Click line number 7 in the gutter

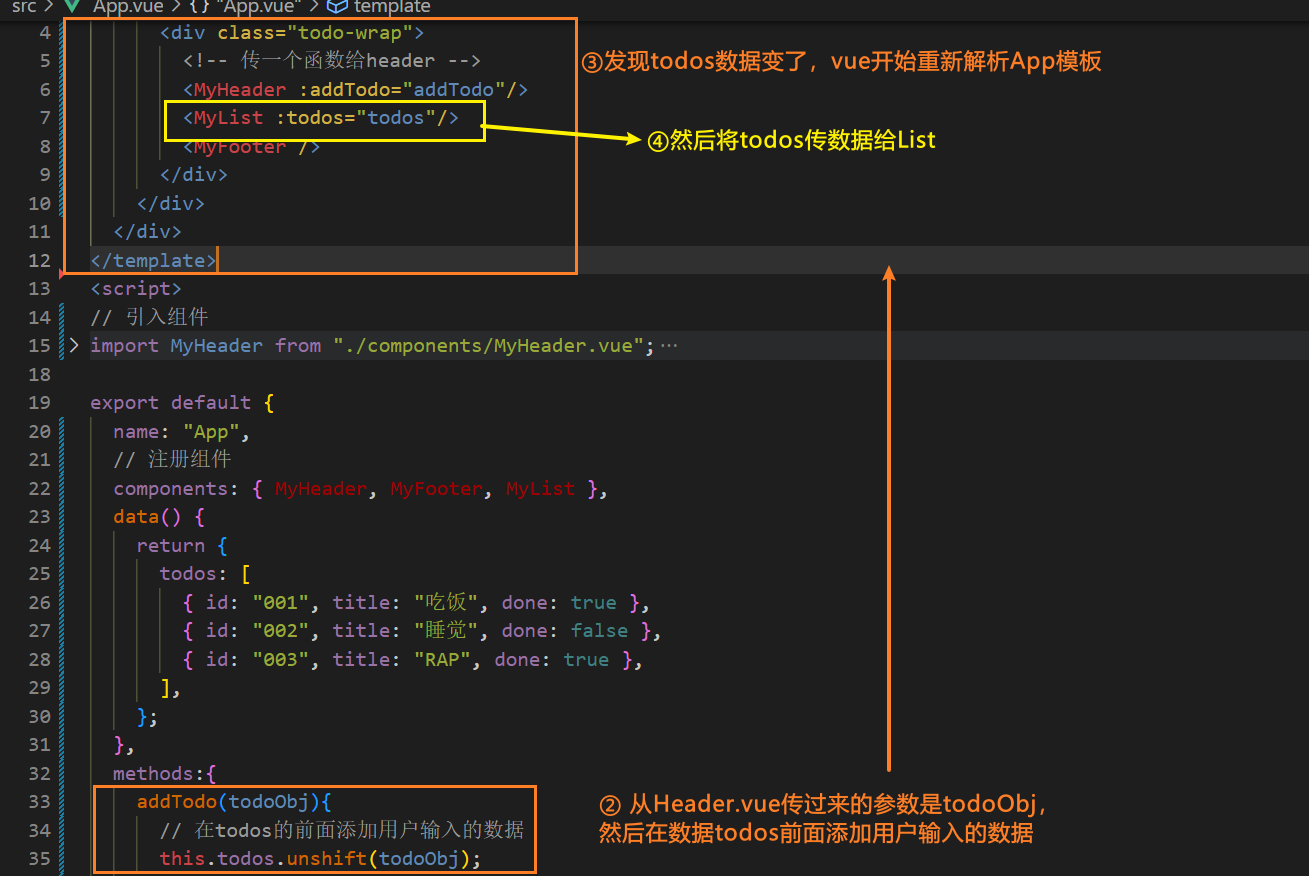click(x=44, y=118)
